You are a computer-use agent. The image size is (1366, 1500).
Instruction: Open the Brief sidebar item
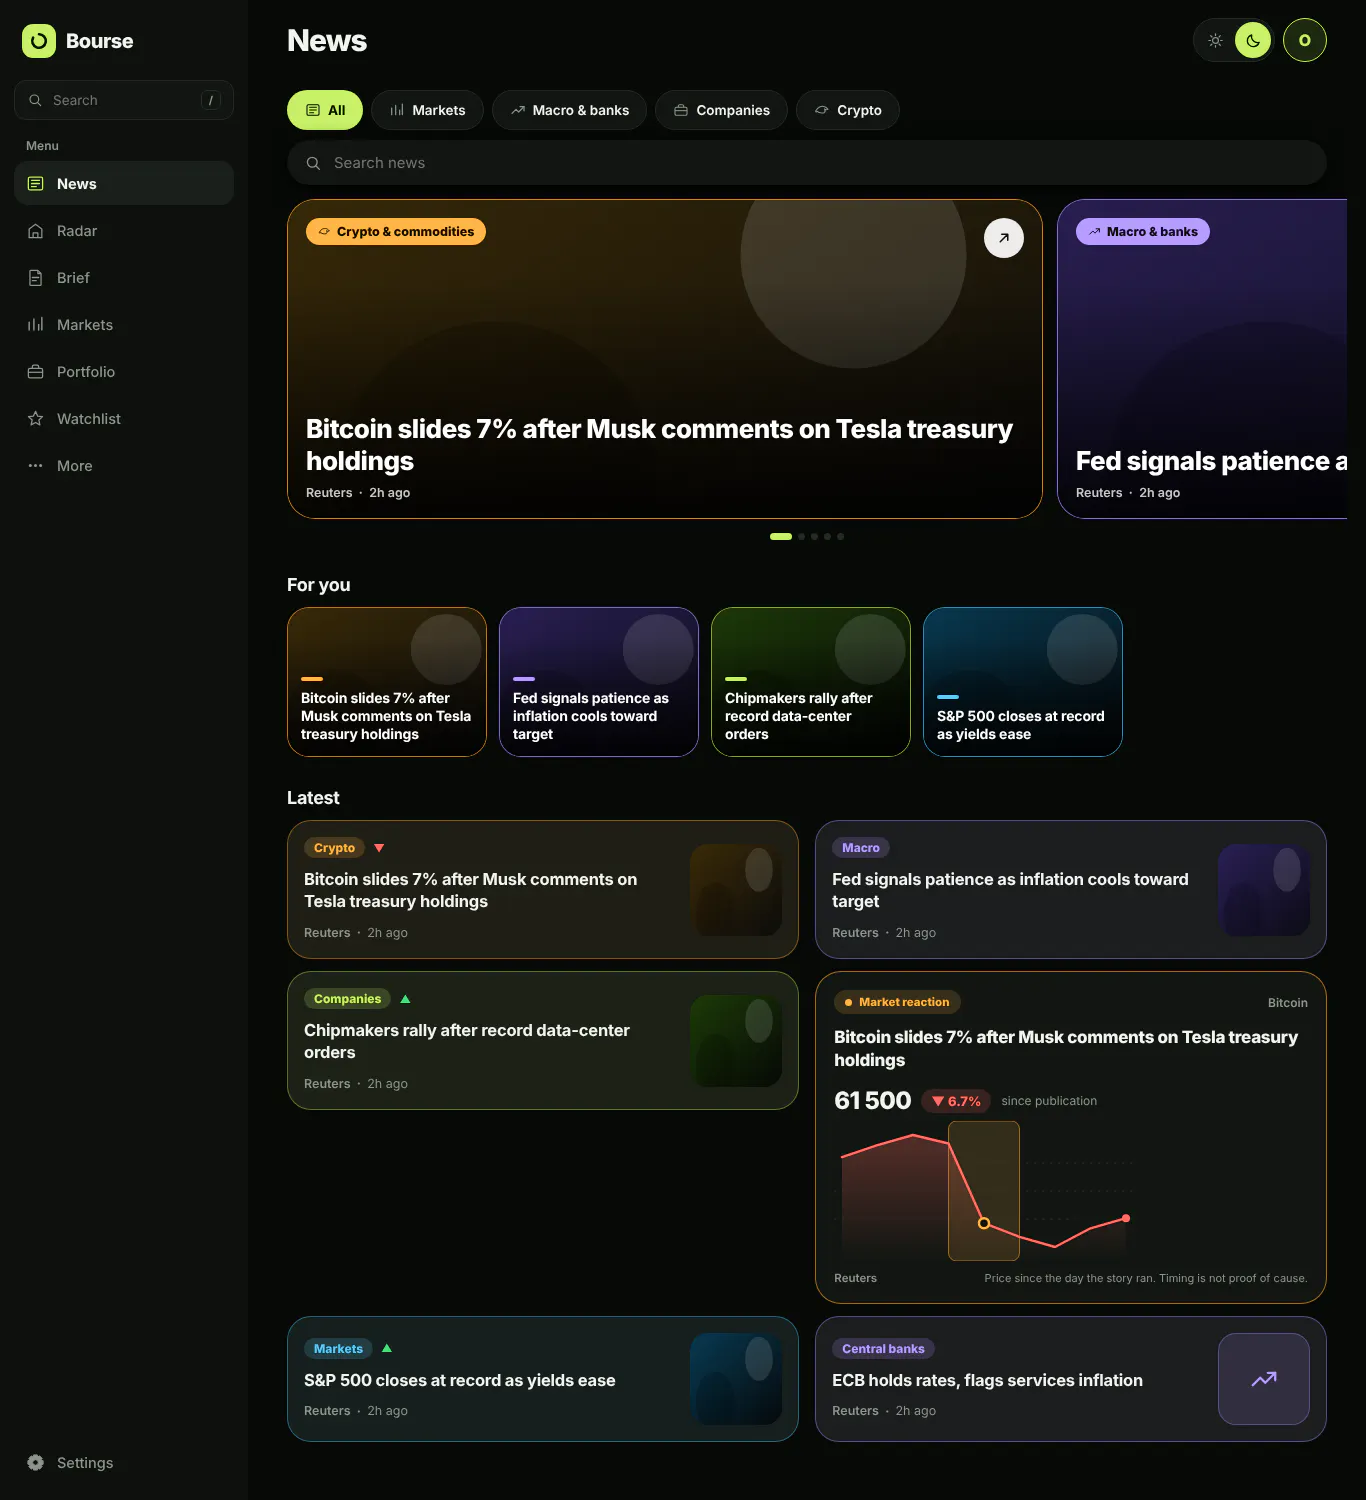coord(124,278)
